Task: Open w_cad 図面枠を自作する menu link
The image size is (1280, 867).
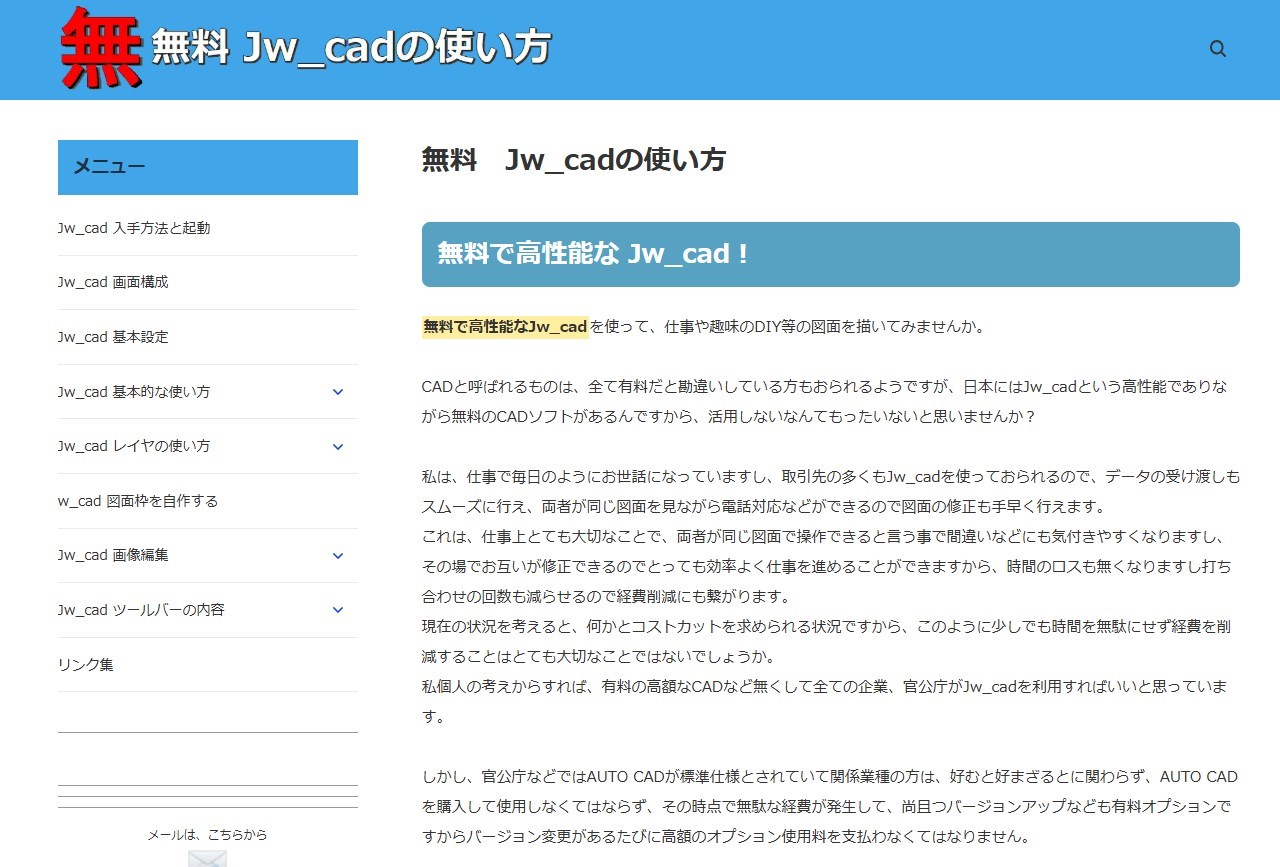Action: click(x=138, y=501)
